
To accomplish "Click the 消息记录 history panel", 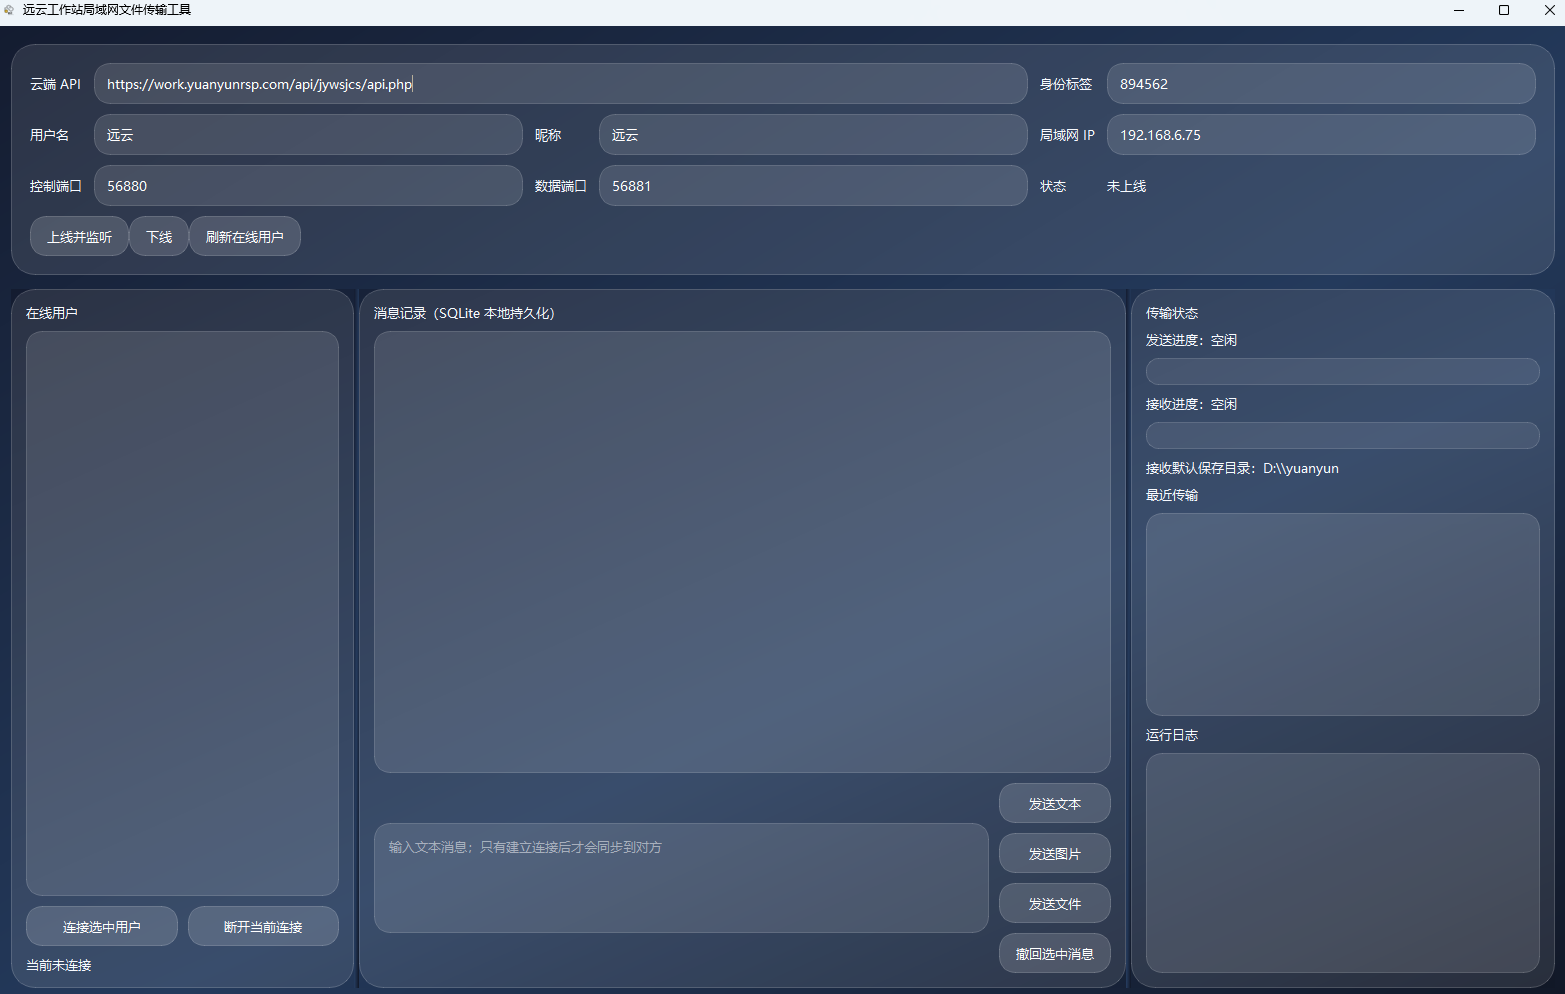I will click(742, 552).
